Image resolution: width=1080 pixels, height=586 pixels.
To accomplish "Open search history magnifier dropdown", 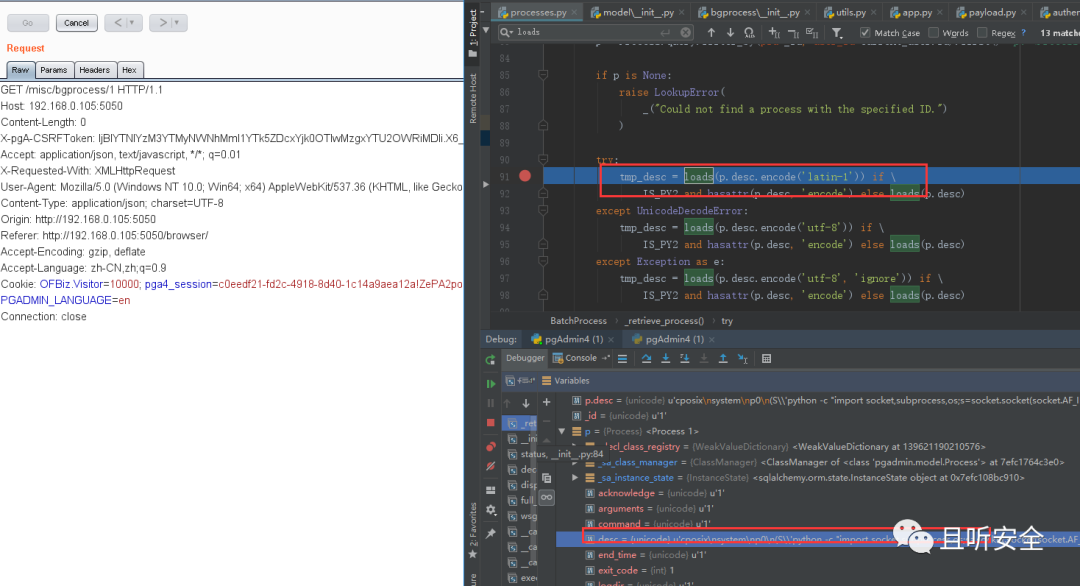I will (506, 32).
